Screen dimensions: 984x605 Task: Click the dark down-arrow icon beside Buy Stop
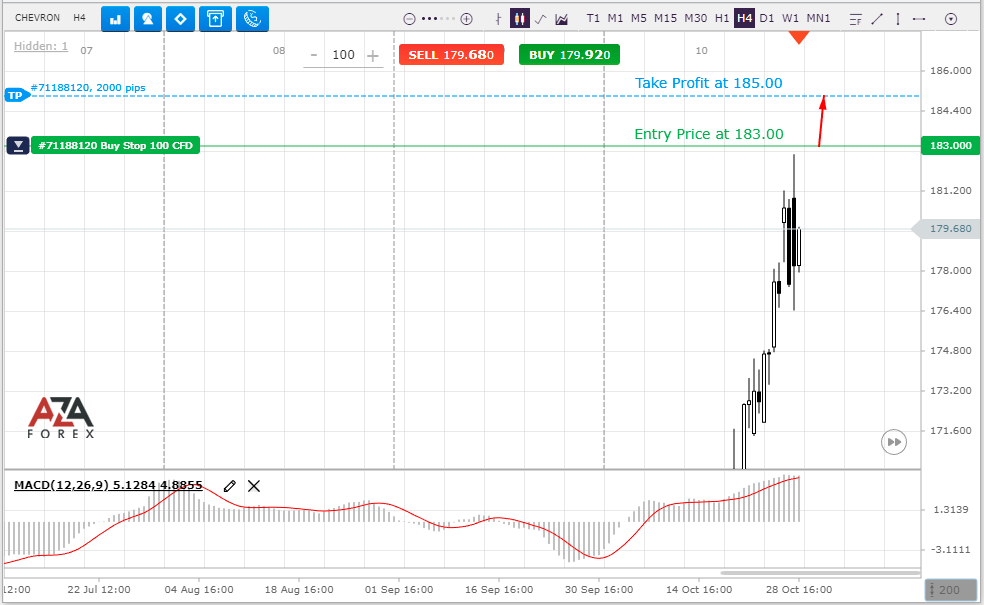18,146
